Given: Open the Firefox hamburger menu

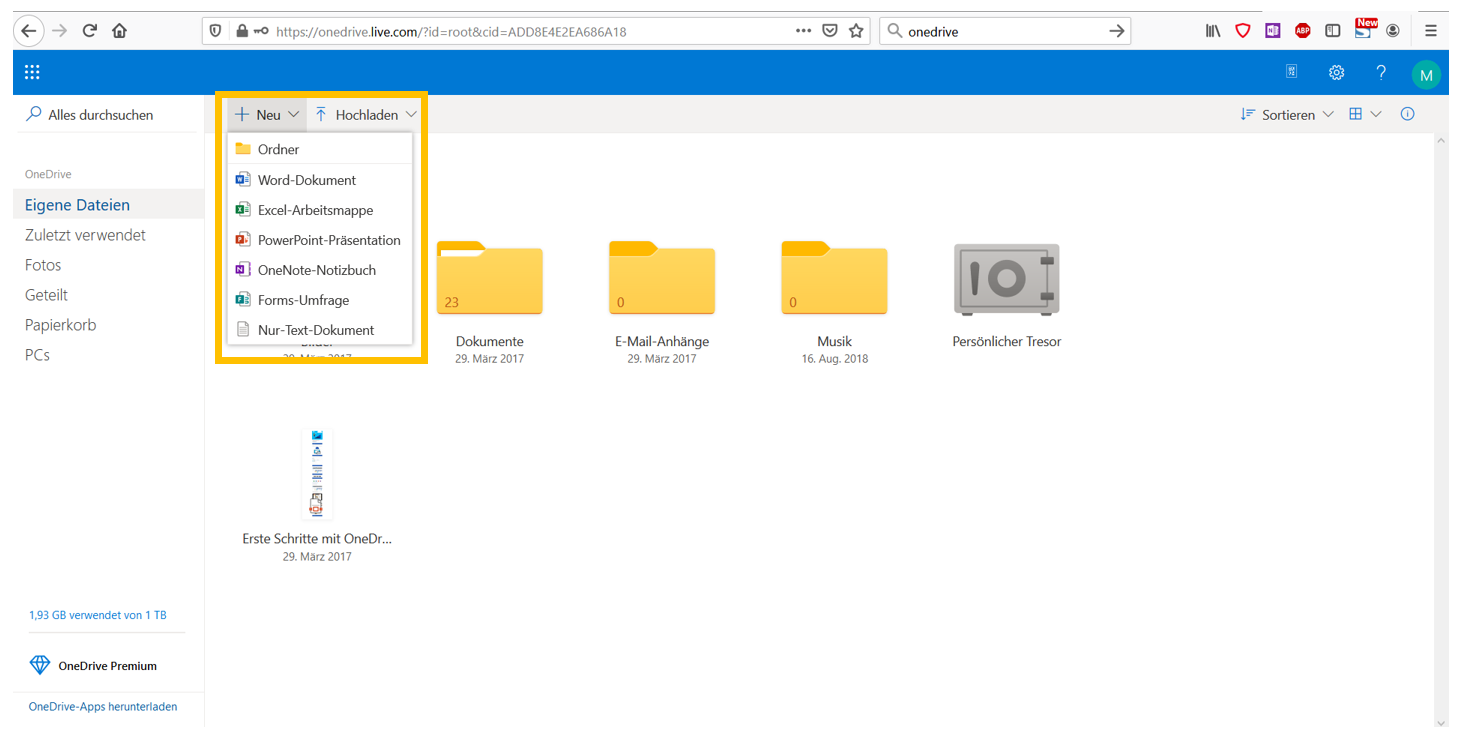Looking at the screenshot, I should (1431, 31).
